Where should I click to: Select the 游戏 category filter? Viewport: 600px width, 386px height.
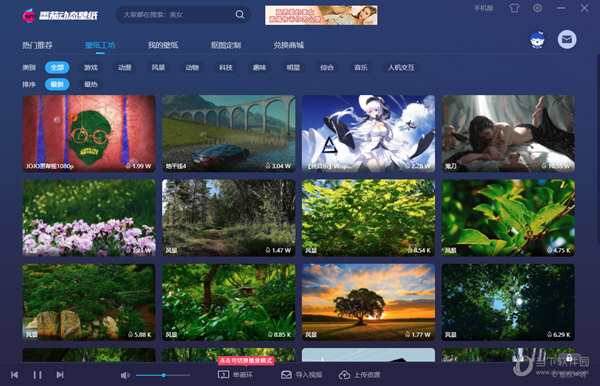point(91,68)
